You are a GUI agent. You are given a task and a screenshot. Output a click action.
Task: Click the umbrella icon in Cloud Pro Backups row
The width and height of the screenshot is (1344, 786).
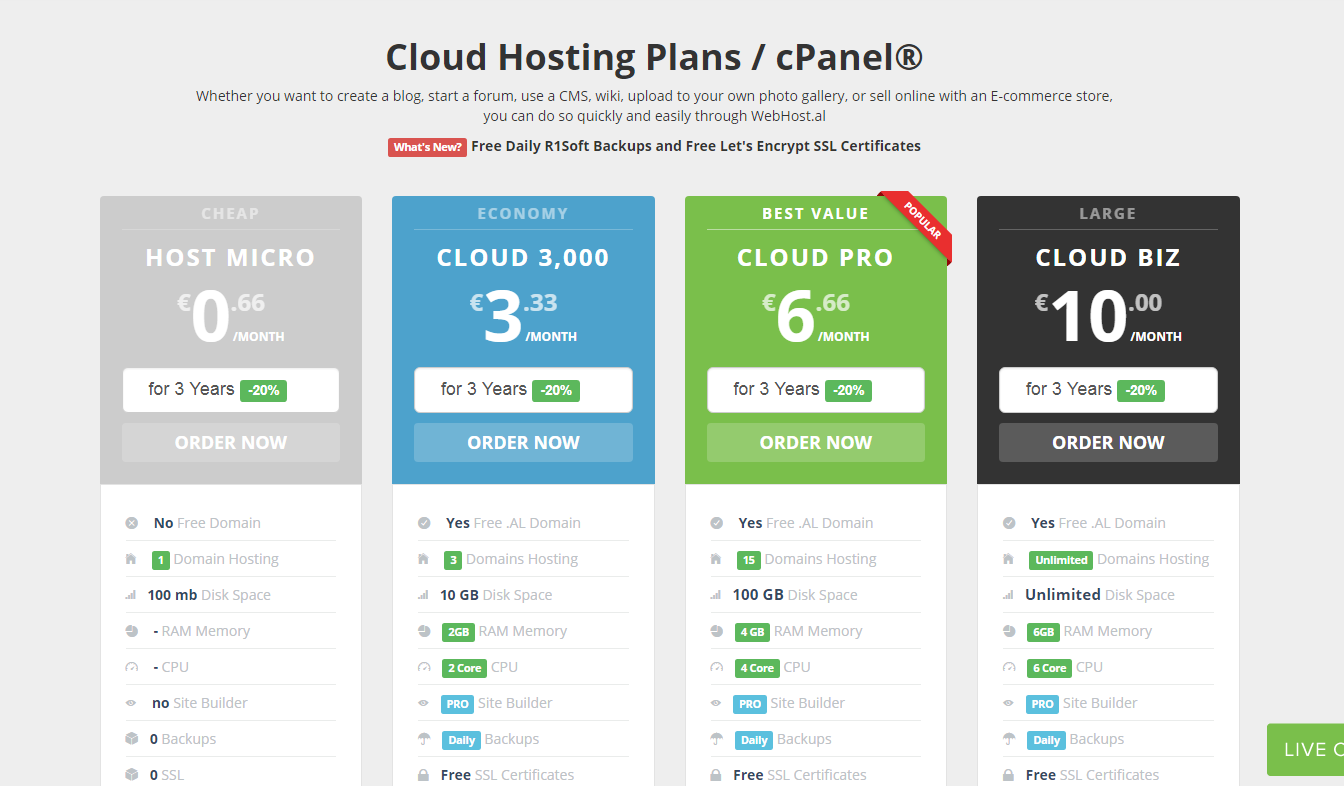717,739
